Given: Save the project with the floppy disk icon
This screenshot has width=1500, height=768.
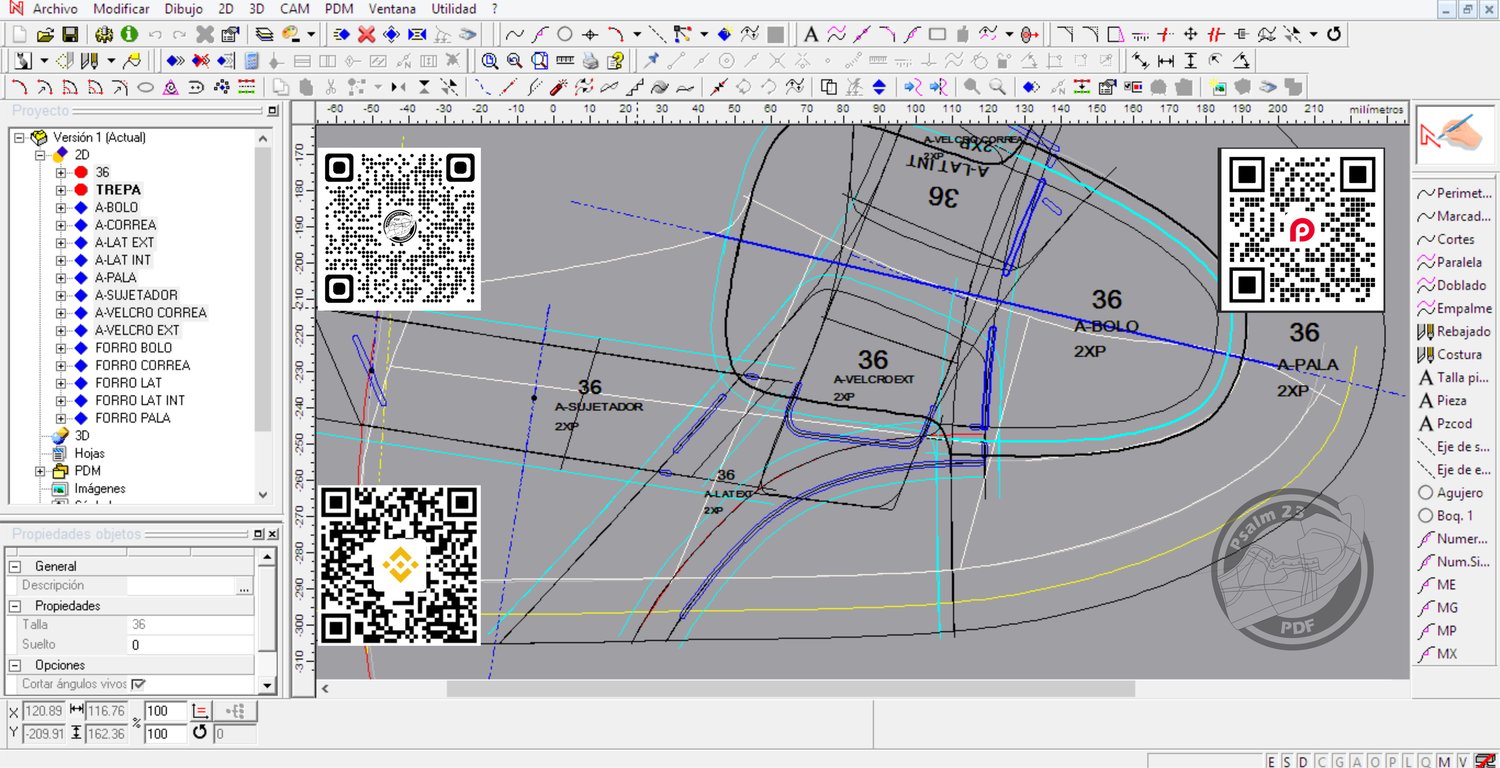Looking at the screenshot, I should [x=70, y=34].
